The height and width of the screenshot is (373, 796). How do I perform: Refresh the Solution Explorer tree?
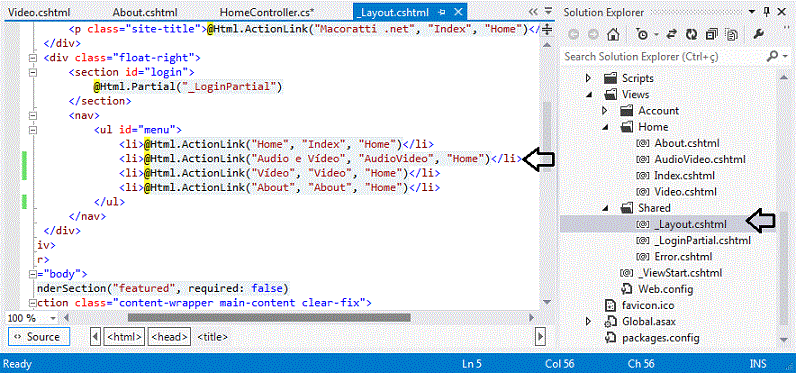691,34
